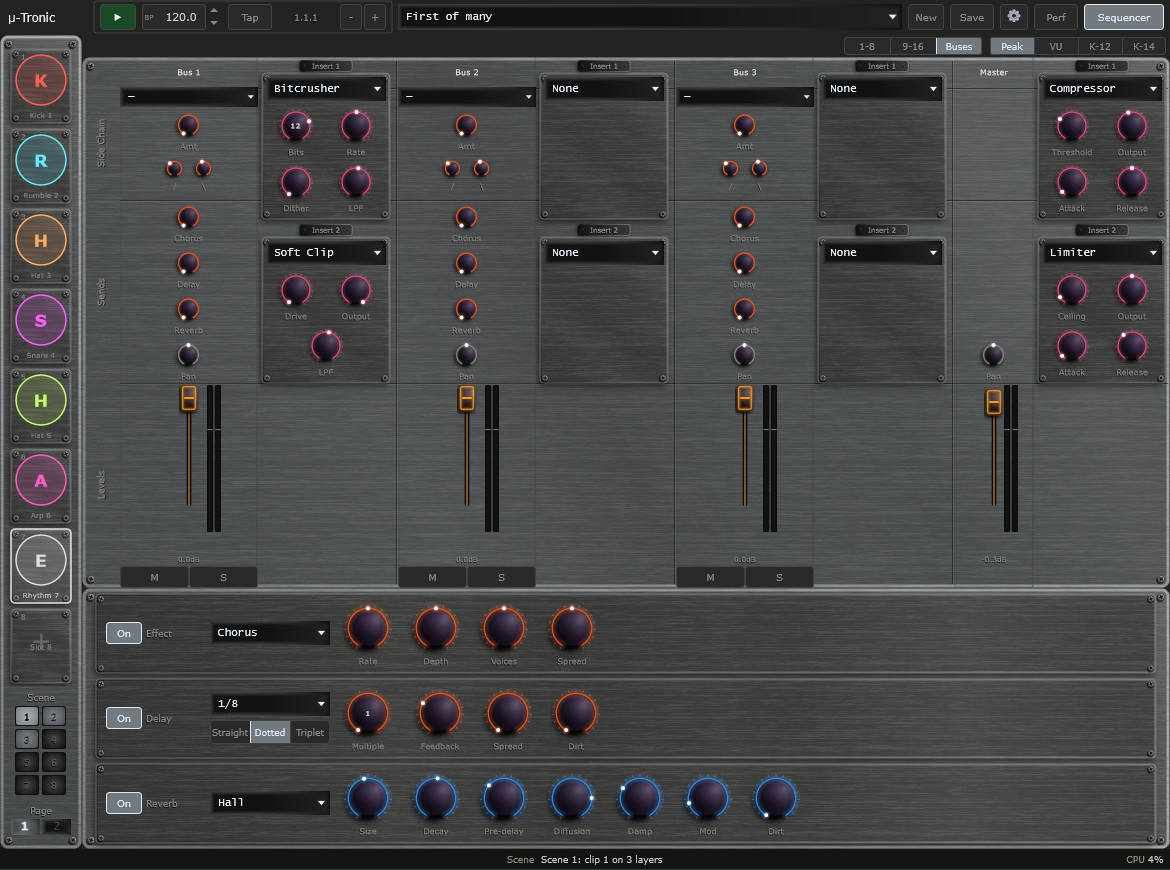Click the Chorus effect Voices knob
This screenshot has width=1170, height=870.
(504, 628)
